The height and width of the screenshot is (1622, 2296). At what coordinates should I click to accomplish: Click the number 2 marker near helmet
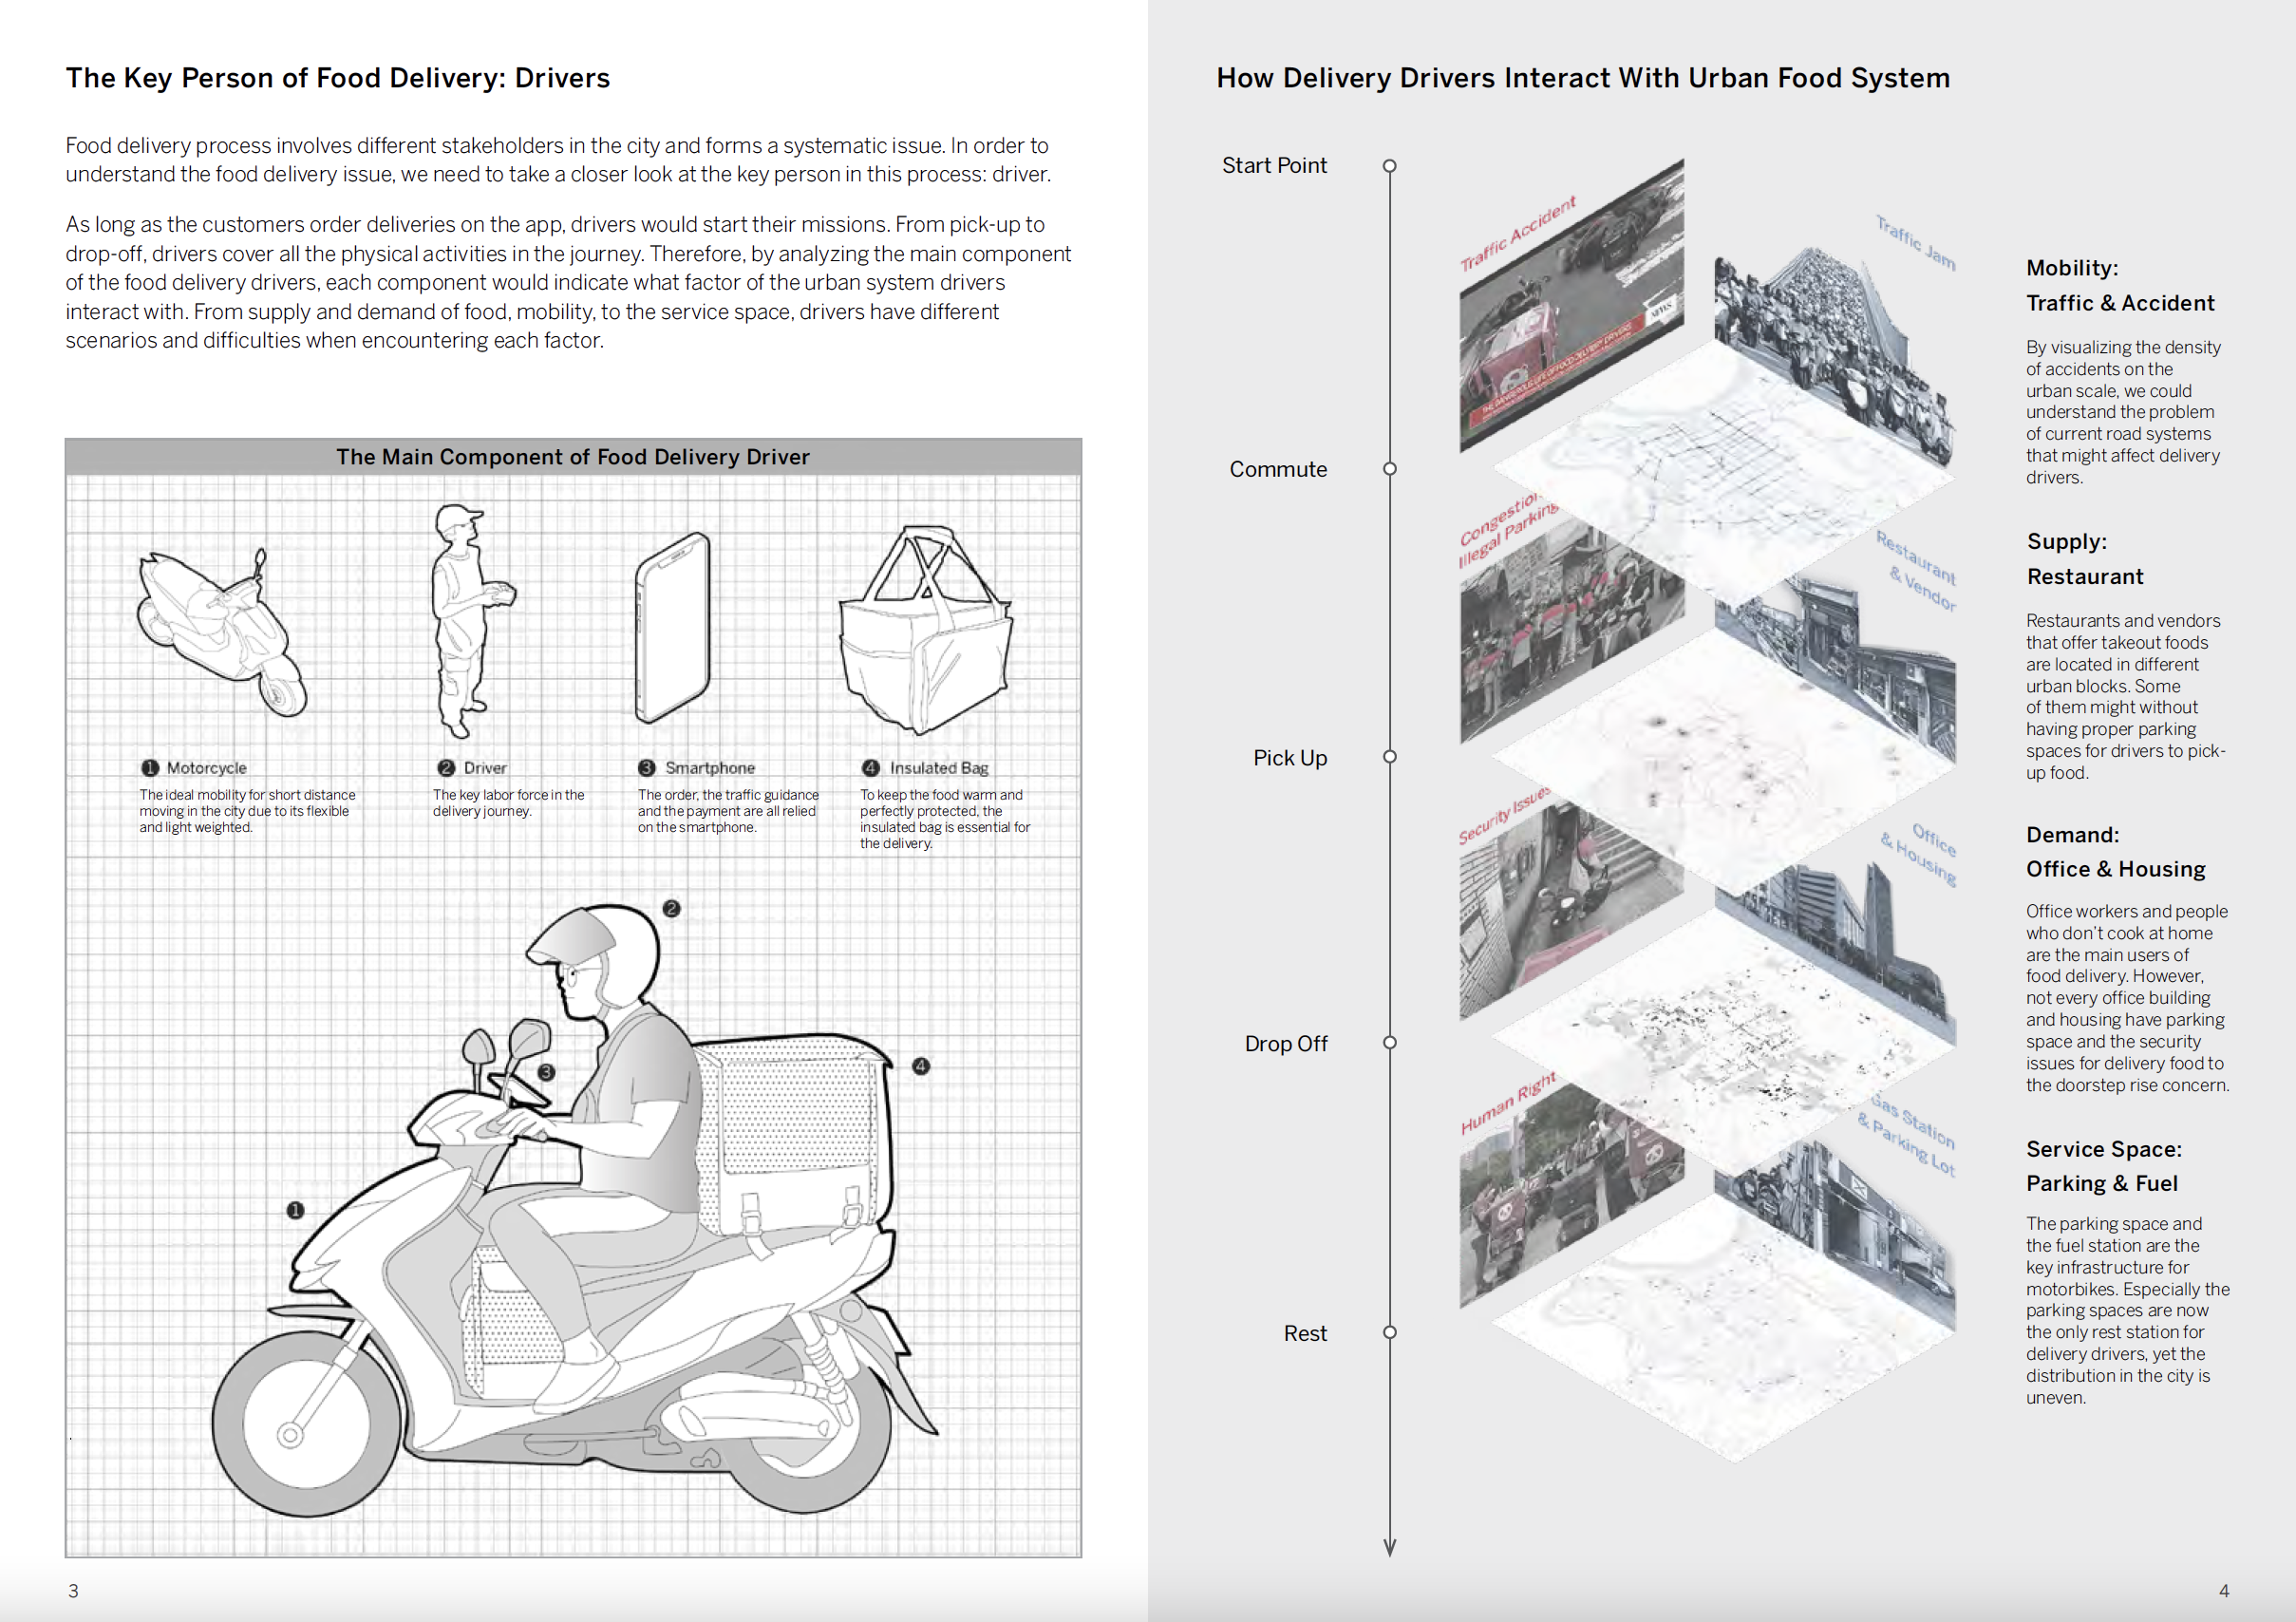pyautogui.click(x=672, y=908)
